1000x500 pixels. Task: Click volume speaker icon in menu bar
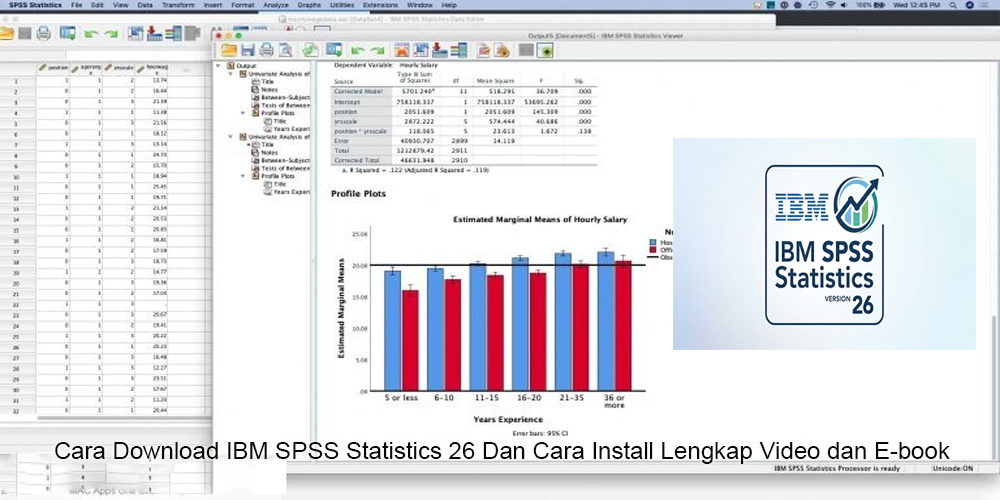coord(845,5)
